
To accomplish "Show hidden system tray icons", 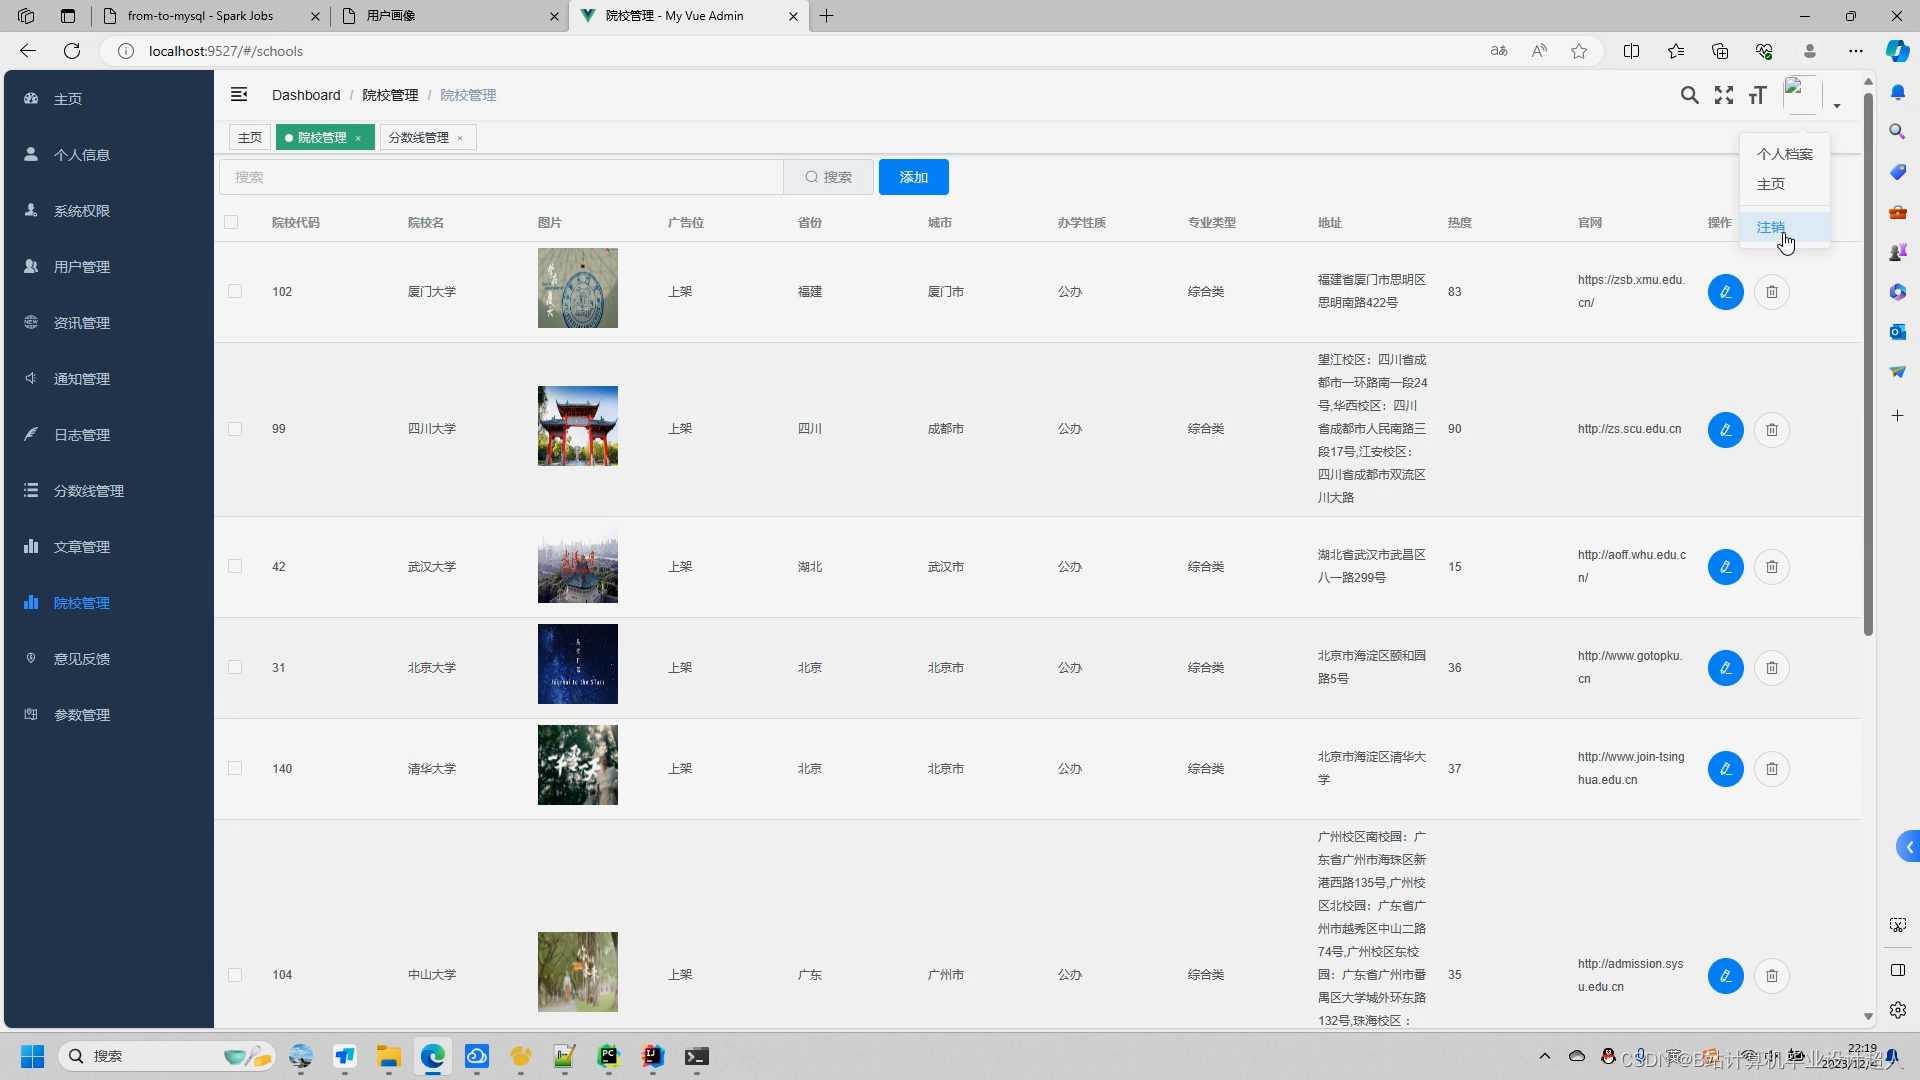I will [1544, 1056].
